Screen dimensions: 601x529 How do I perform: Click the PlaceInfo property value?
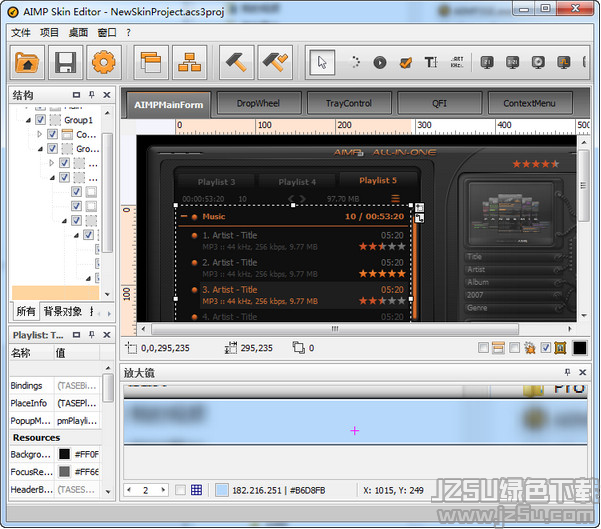77,403
